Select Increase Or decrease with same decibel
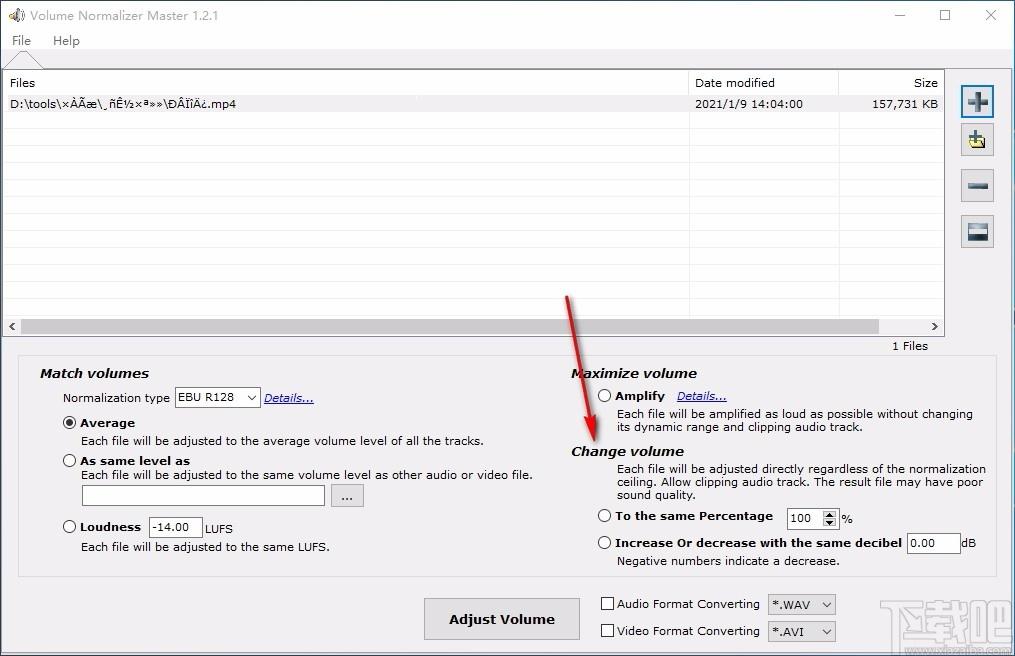 click(x=604, y=543)
